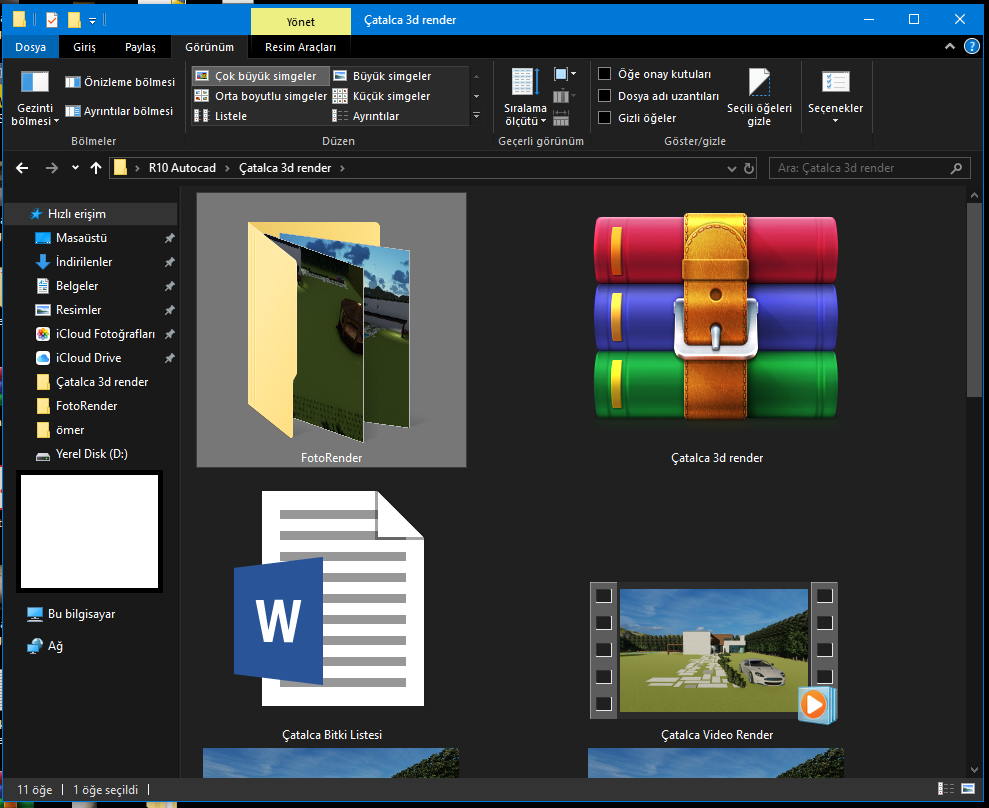Switch to the Giriş ribbon tab

85,47
